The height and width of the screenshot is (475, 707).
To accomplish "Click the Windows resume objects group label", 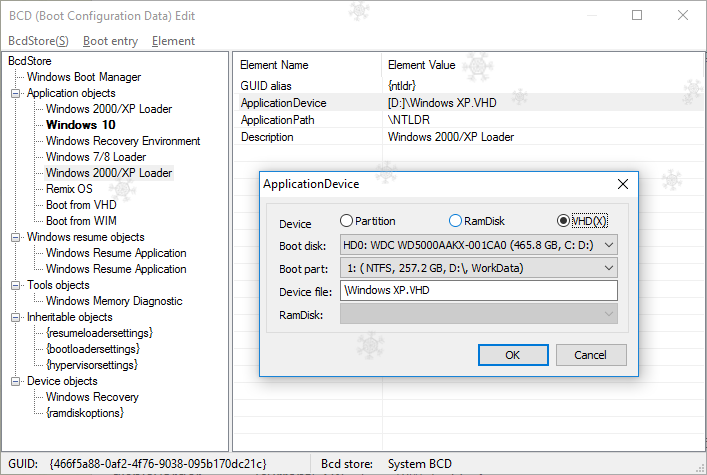I will pyautogui.click(x=86, y=237).
